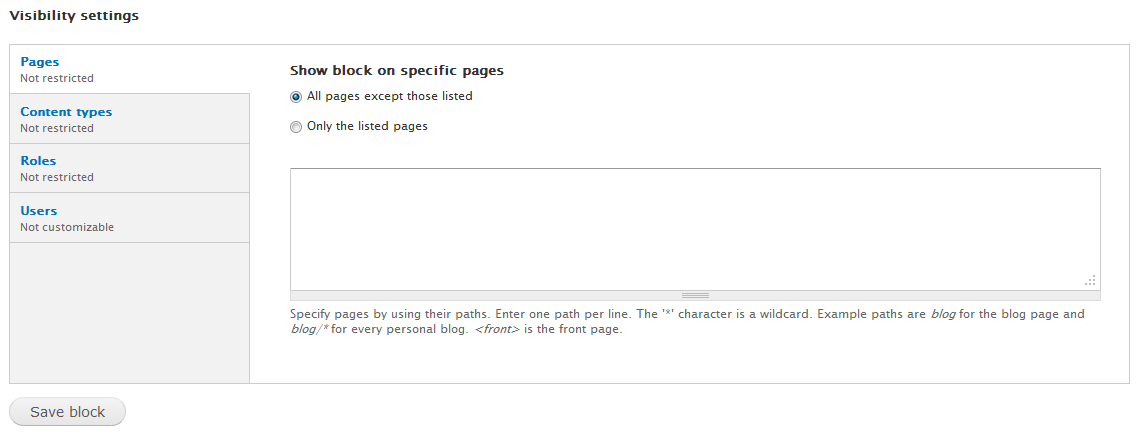Open the Pages vertical tab
The width and height of the screenshot is (1141, 440).
click(x=40, y=62)
